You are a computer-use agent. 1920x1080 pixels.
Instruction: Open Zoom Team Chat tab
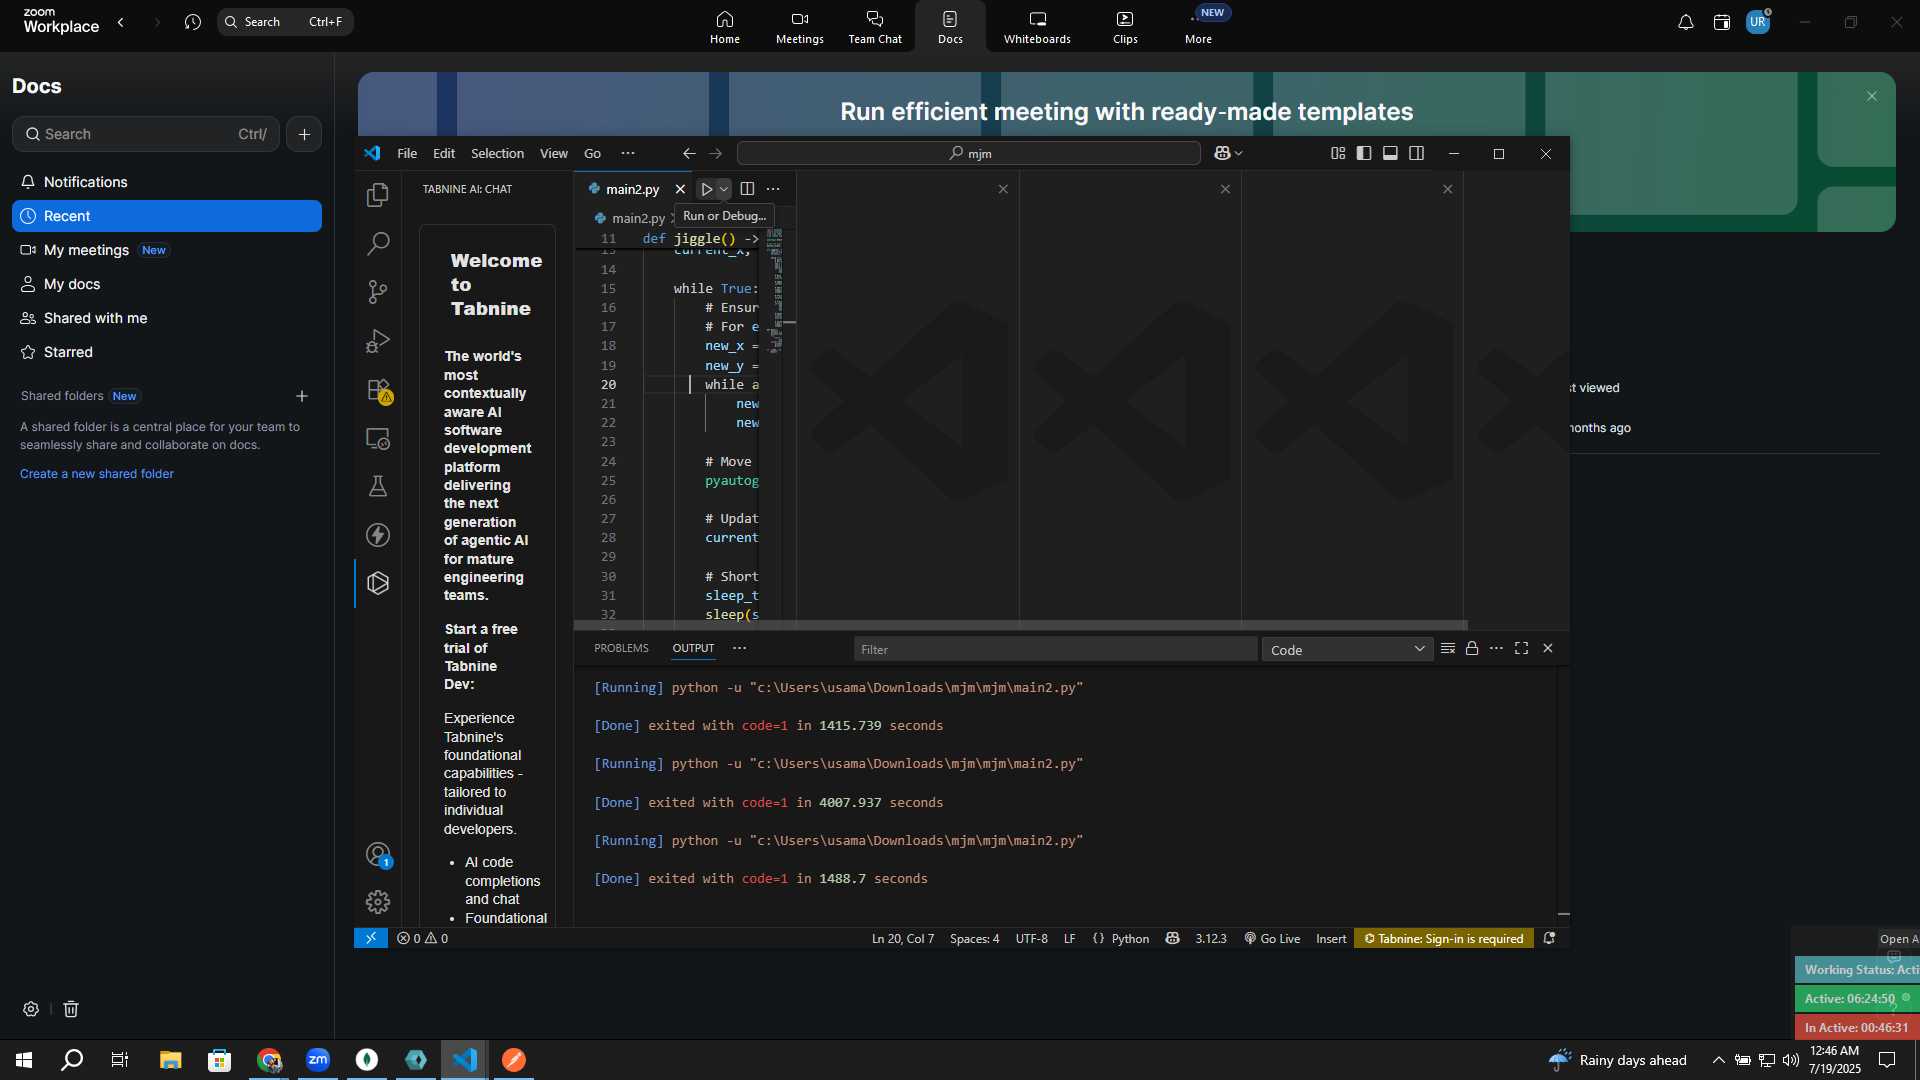(x=875, y=27)
